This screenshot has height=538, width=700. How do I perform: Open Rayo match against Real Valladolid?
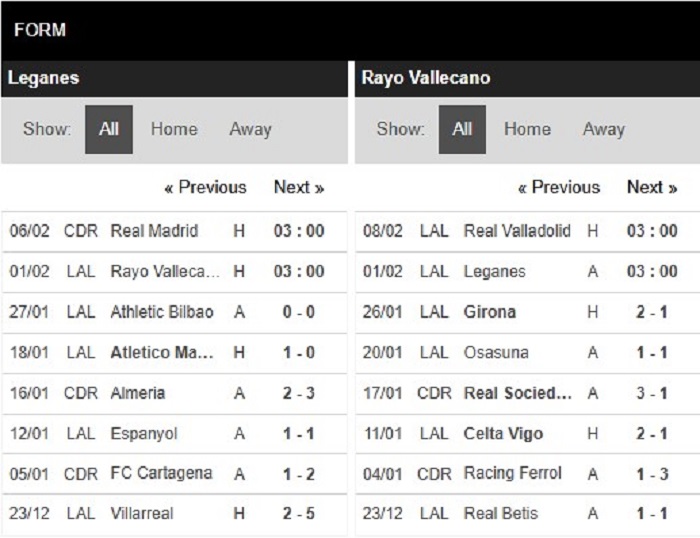(528, 231)
